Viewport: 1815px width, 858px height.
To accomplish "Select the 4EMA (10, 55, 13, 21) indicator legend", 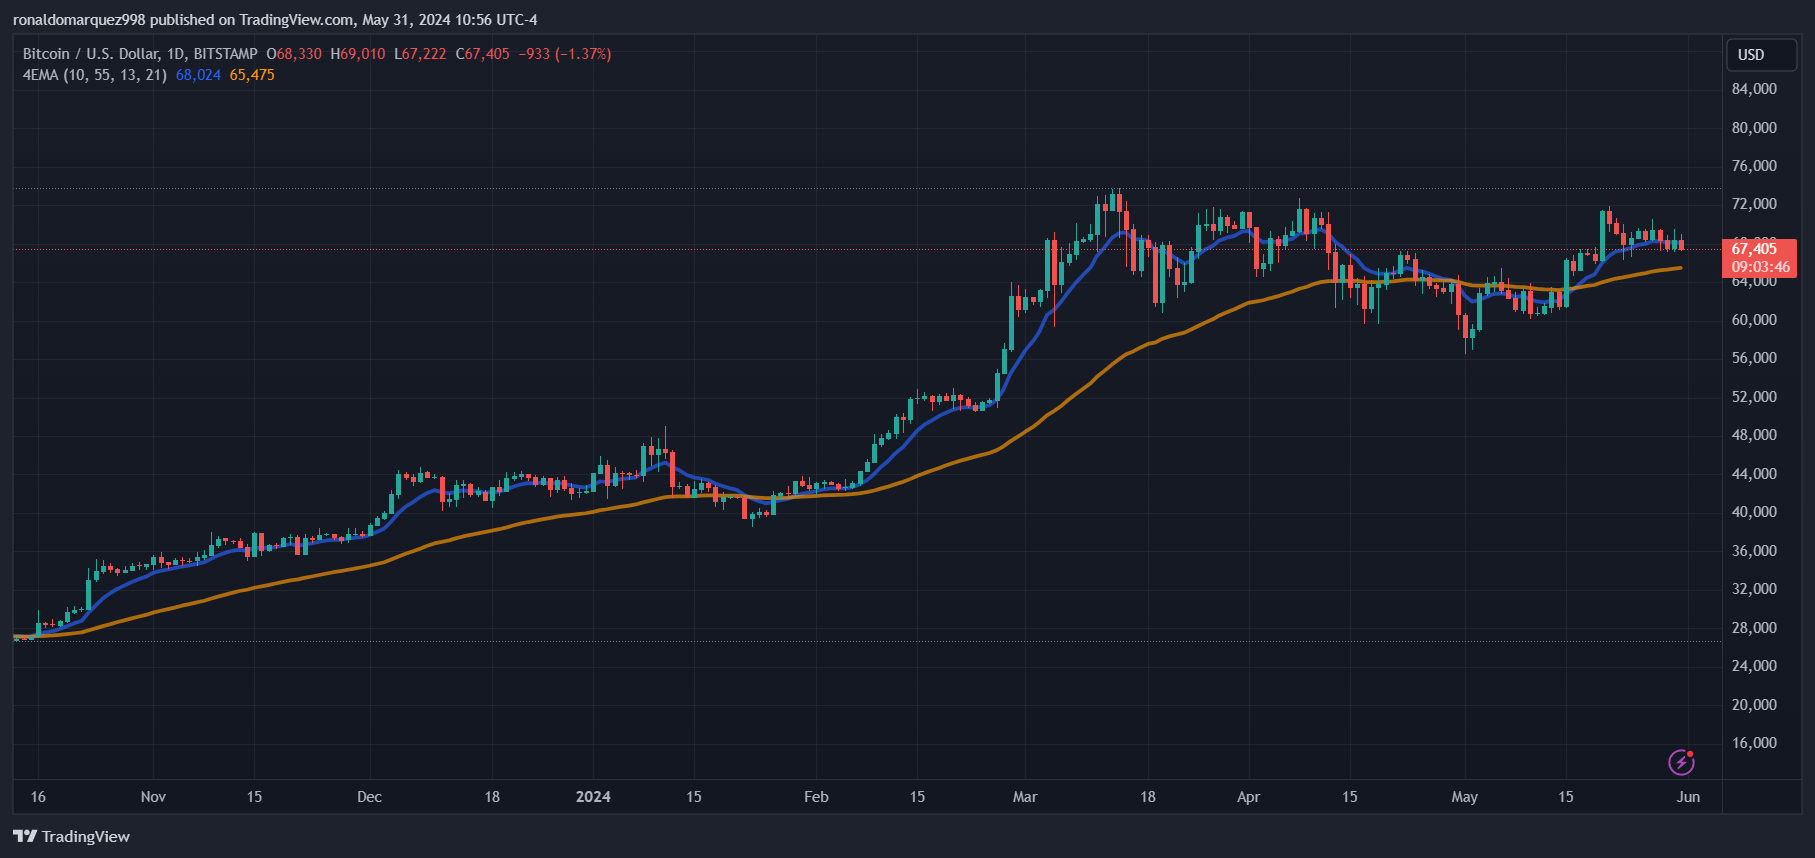I will (x=95, y=75).
